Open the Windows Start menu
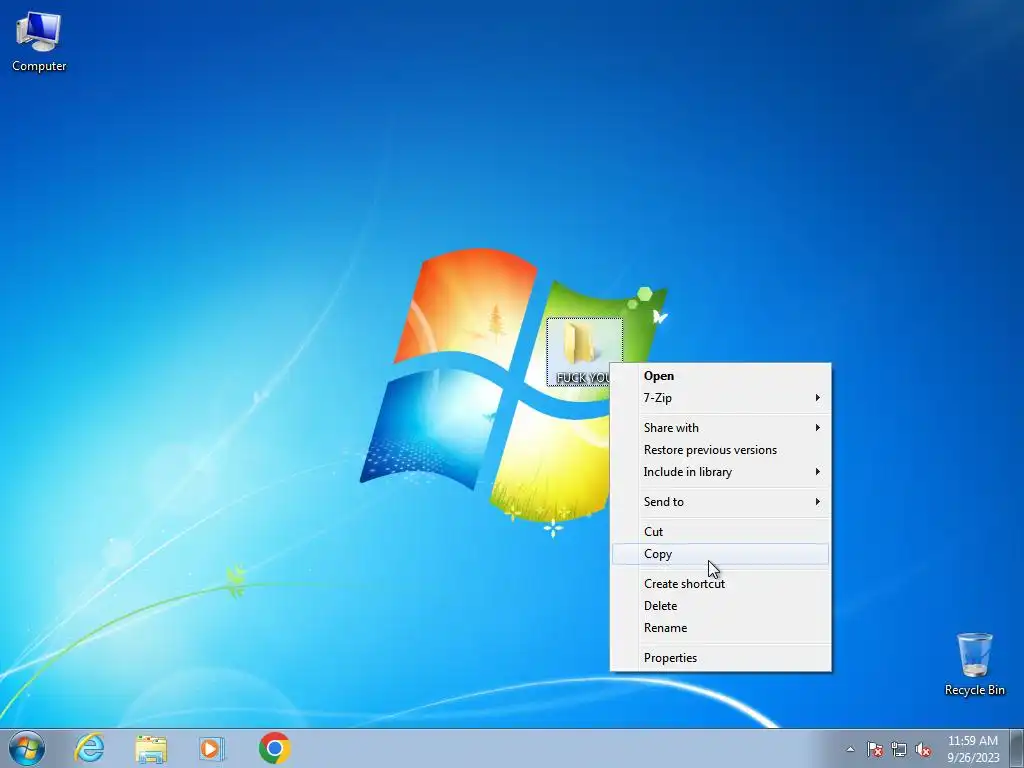This screenshot has width=1024, height=768. [x=26, y=748]
